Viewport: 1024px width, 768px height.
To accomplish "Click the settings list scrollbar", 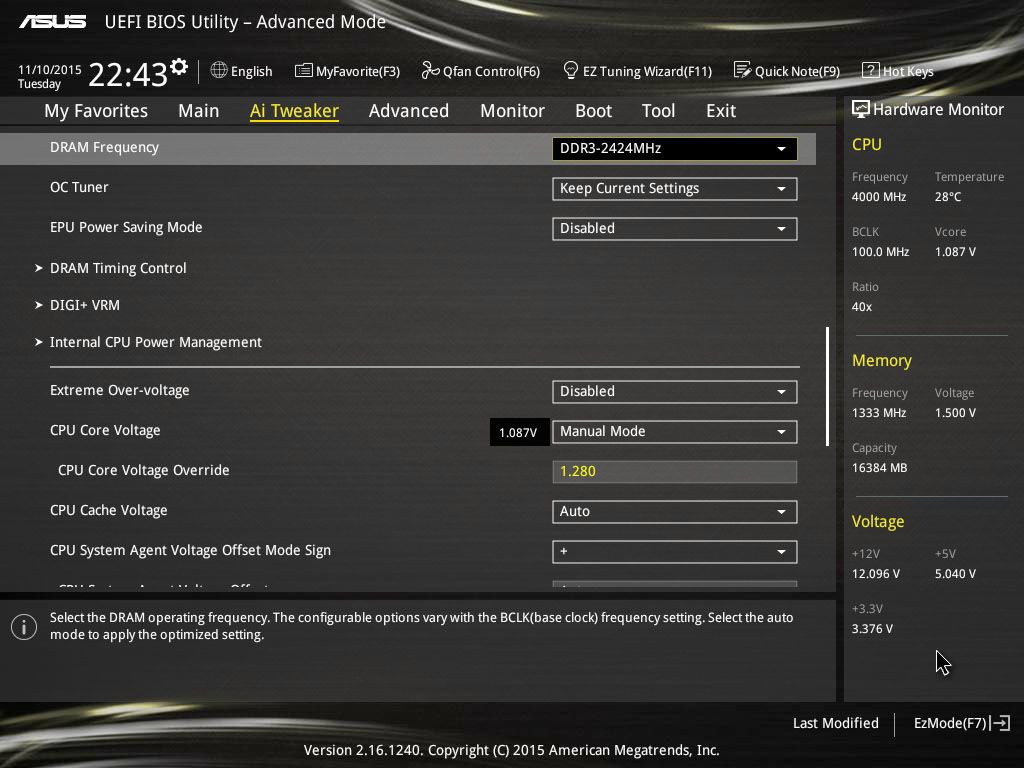I will point(827,387).
